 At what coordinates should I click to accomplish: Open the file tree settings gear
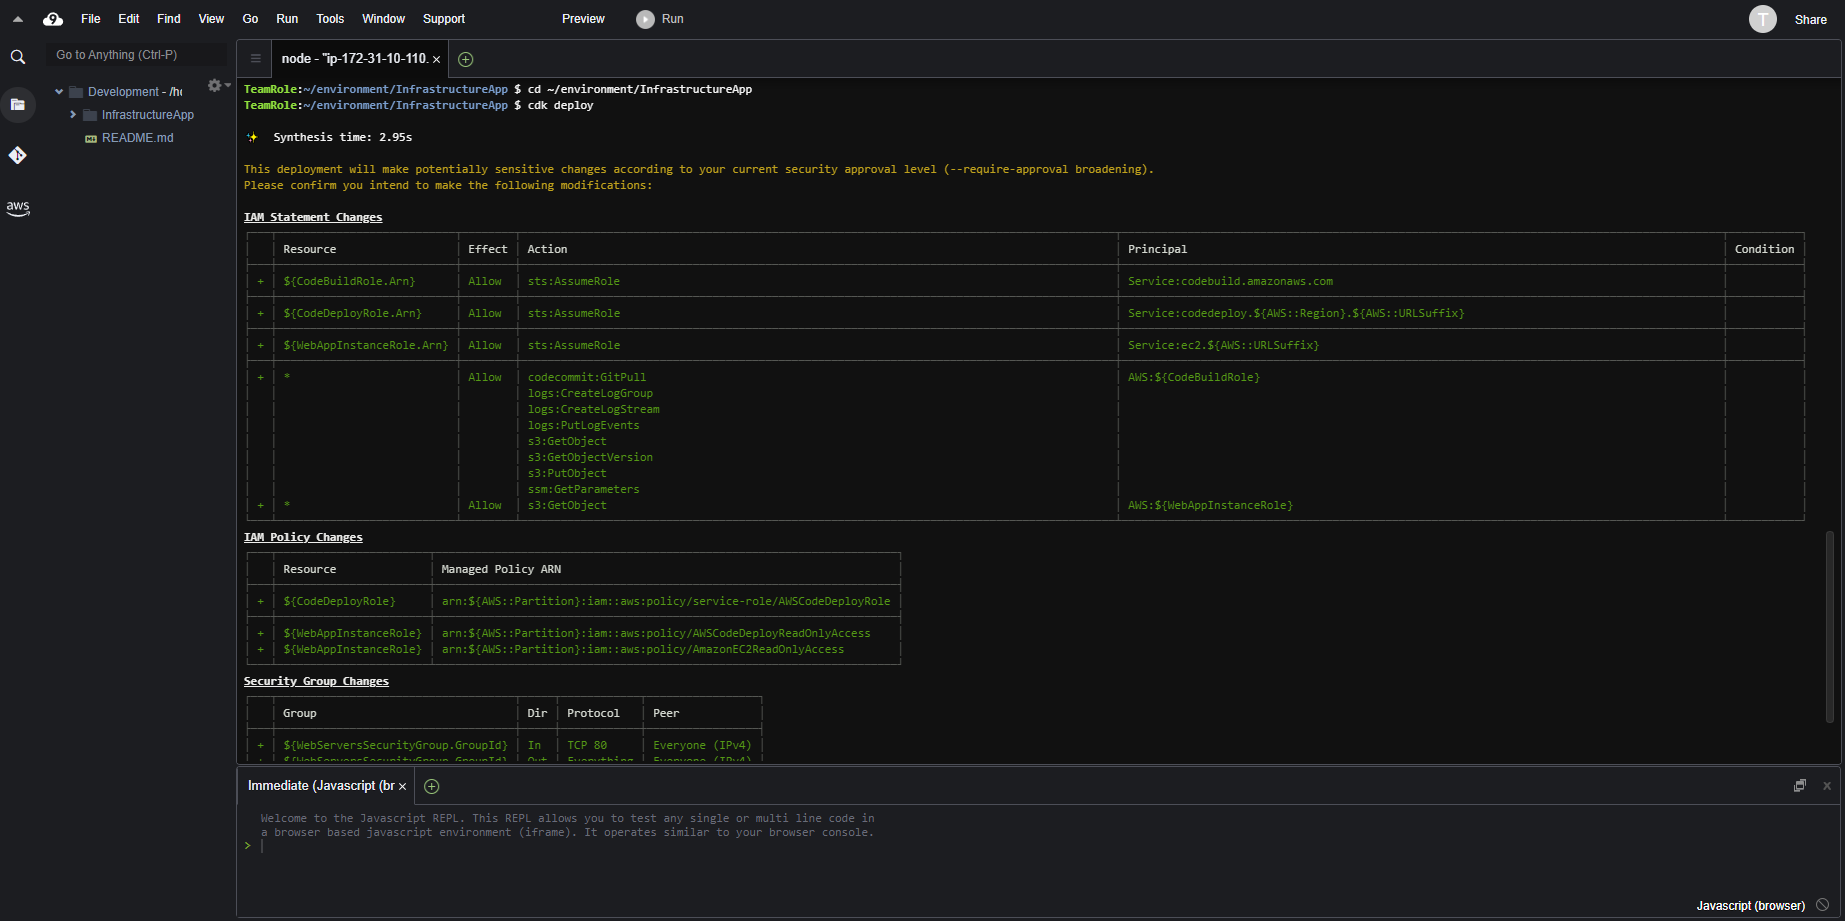pos(214,86)
